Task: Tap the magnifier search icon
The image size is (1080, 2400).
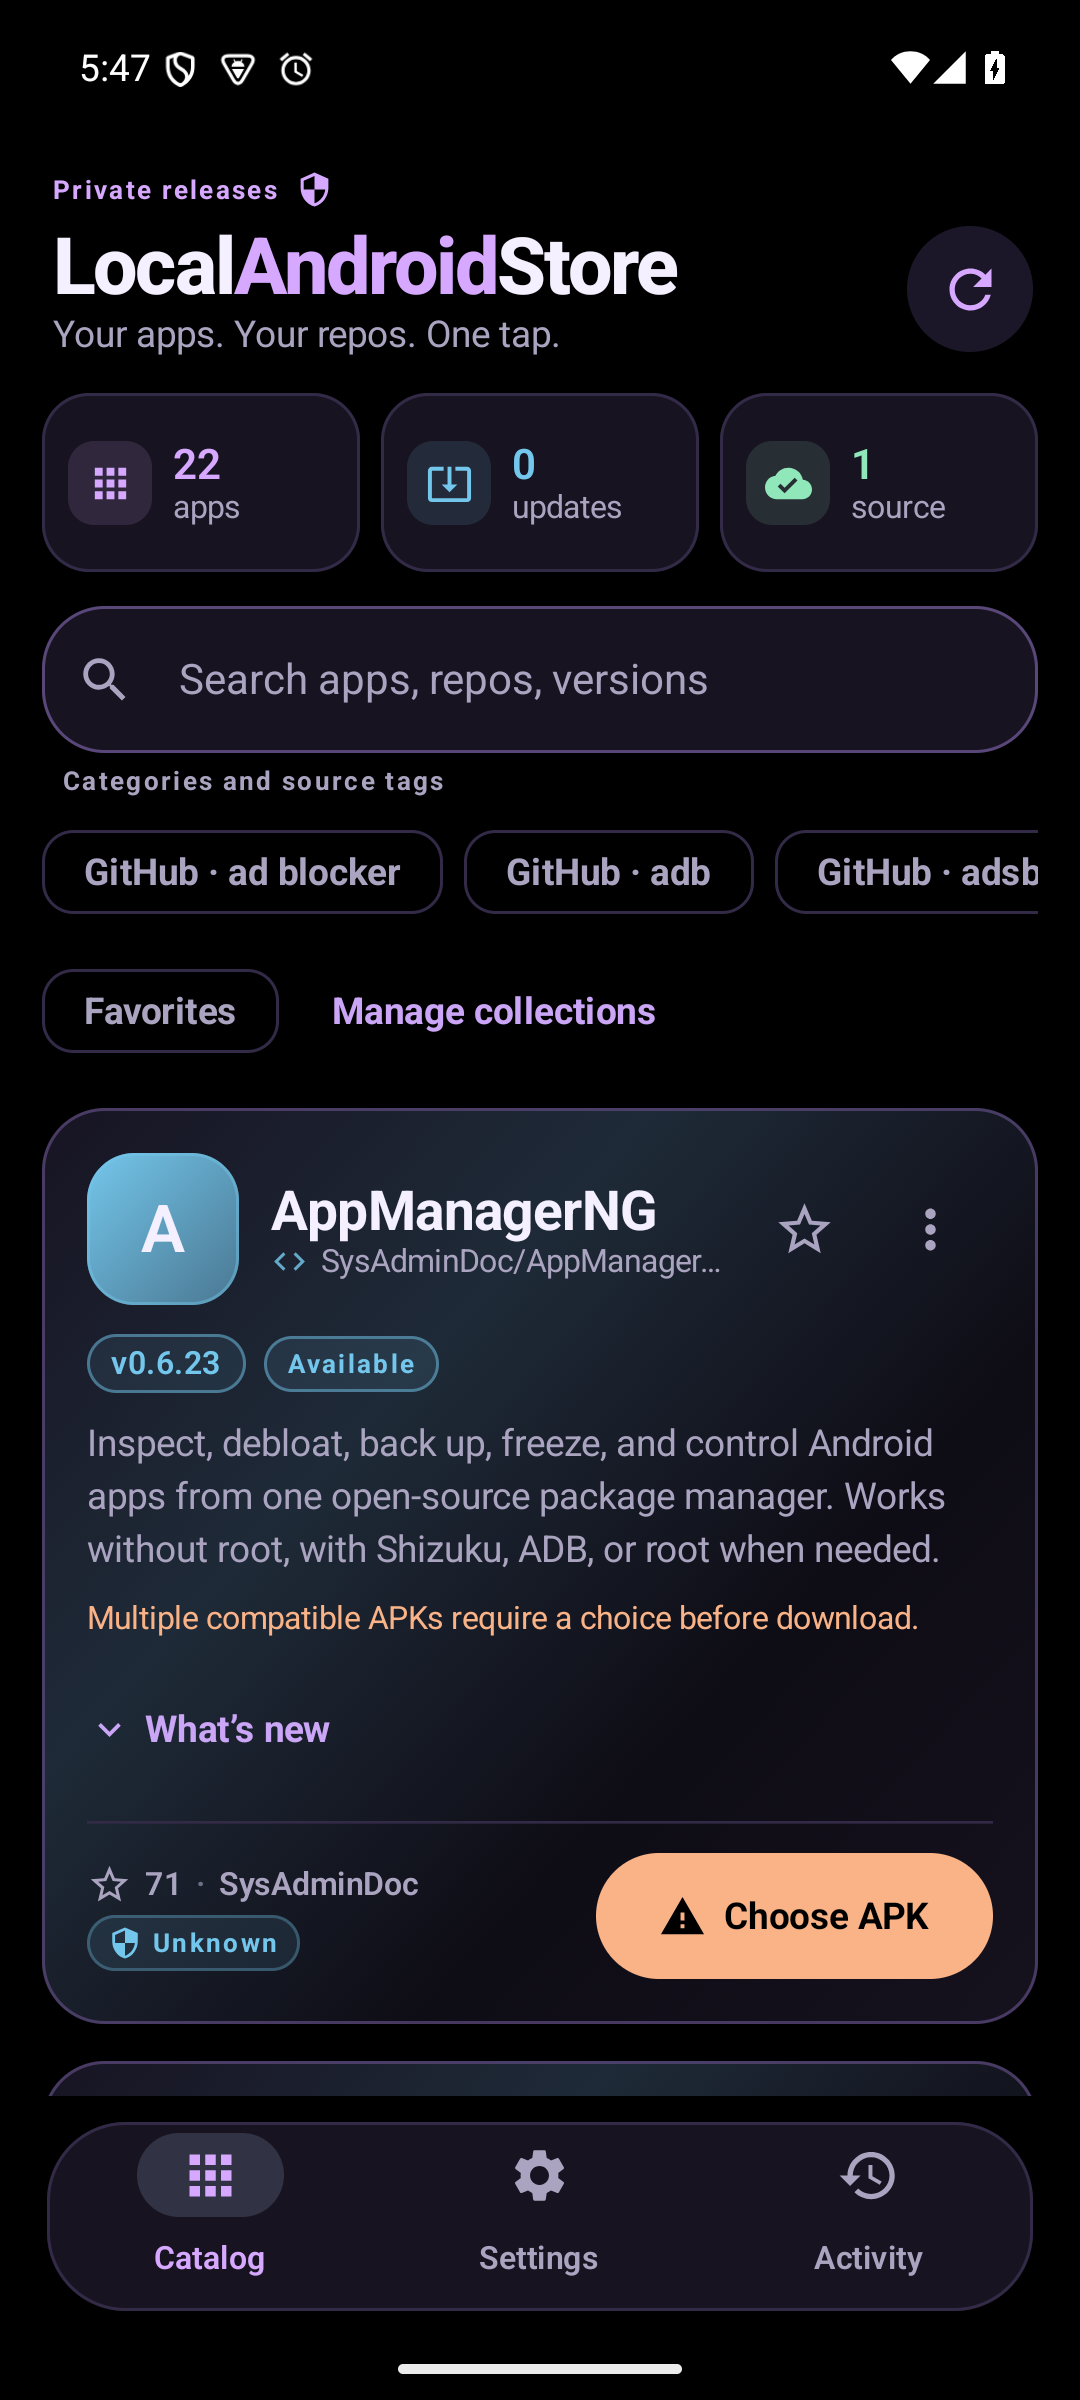Action: (x=104, y=680)
